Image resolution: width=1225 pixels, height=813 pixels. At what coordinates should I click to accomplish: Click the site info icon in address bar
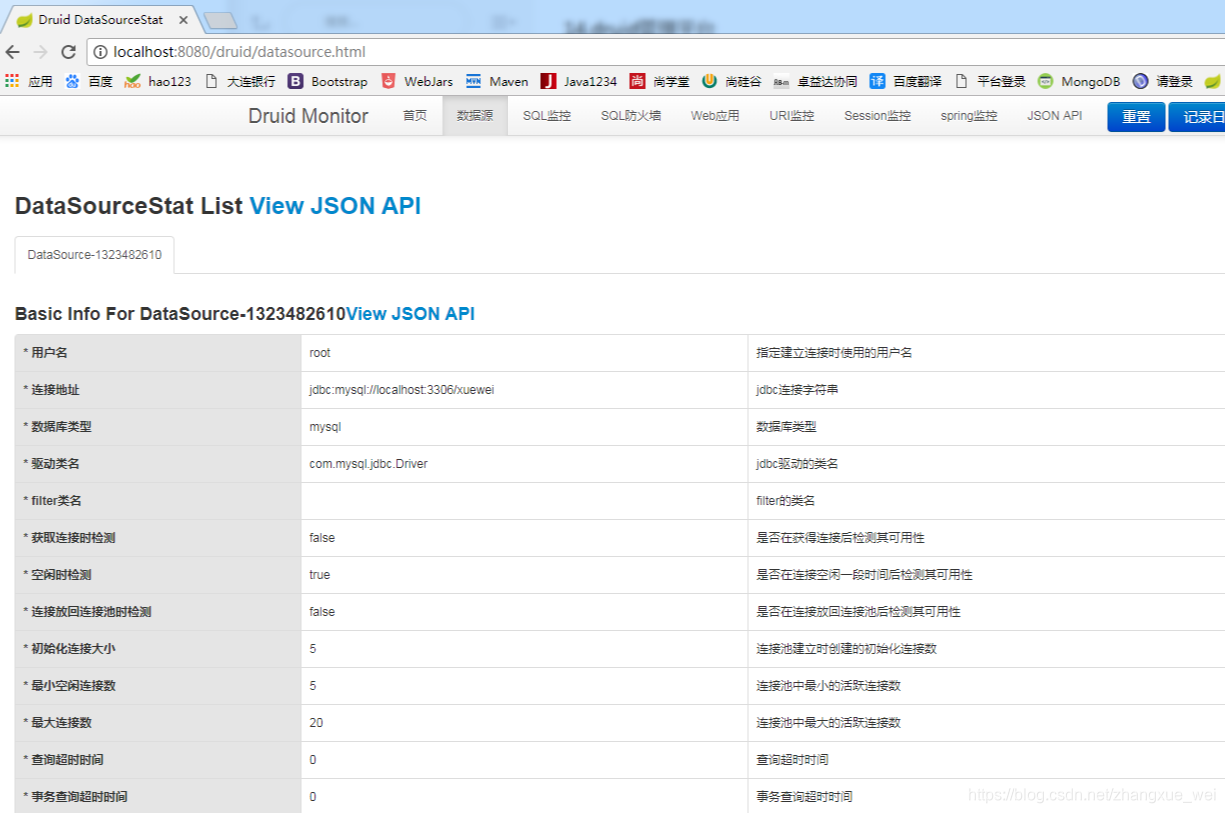pos(101,52)
